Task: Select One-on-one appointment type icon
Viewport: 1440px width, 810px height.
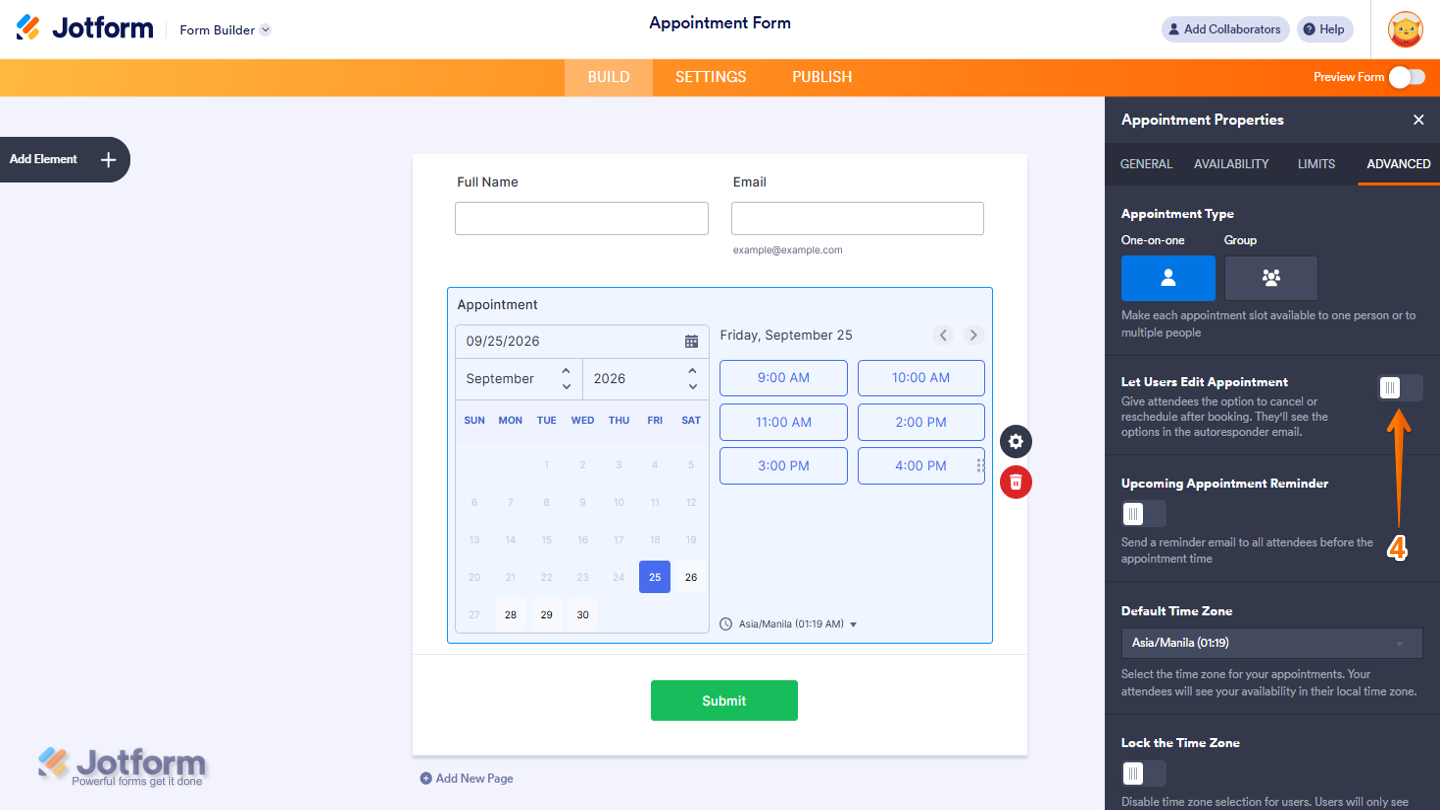Action: [x=1168, y=278]
